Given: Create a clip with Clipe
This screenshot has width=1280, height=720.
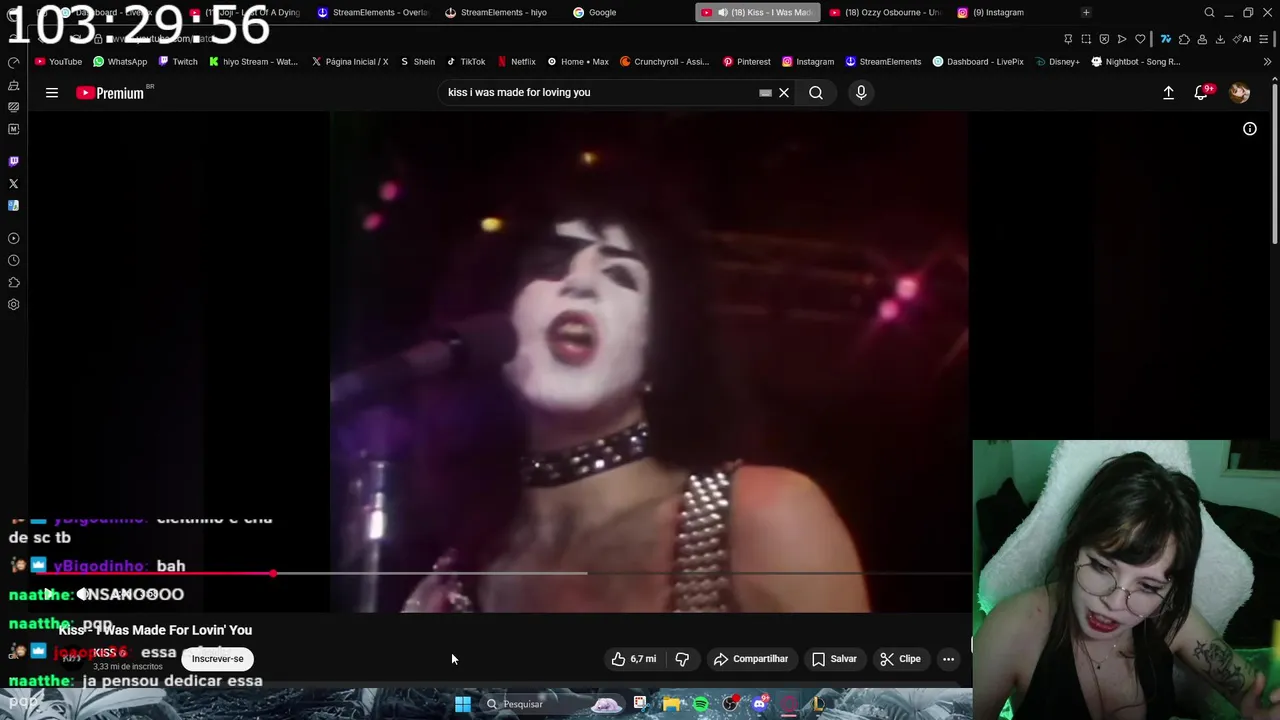Looking at the screenshot, I should 900,659.
